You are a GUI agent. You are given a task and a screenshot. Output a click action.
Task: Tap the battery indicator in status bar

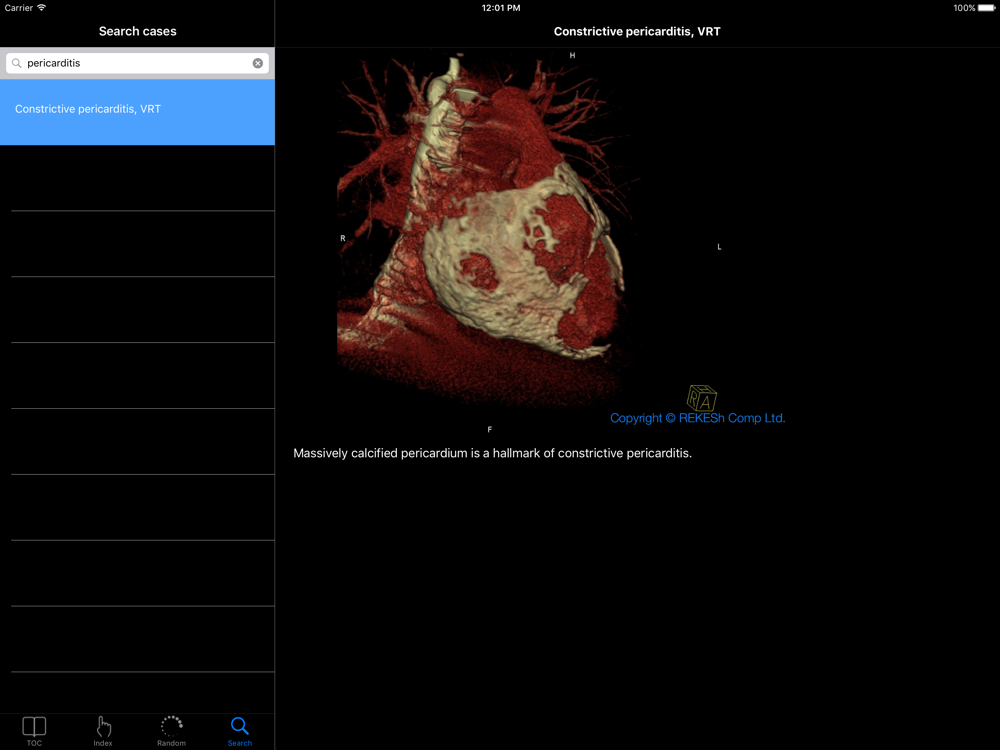pos(986,8)
